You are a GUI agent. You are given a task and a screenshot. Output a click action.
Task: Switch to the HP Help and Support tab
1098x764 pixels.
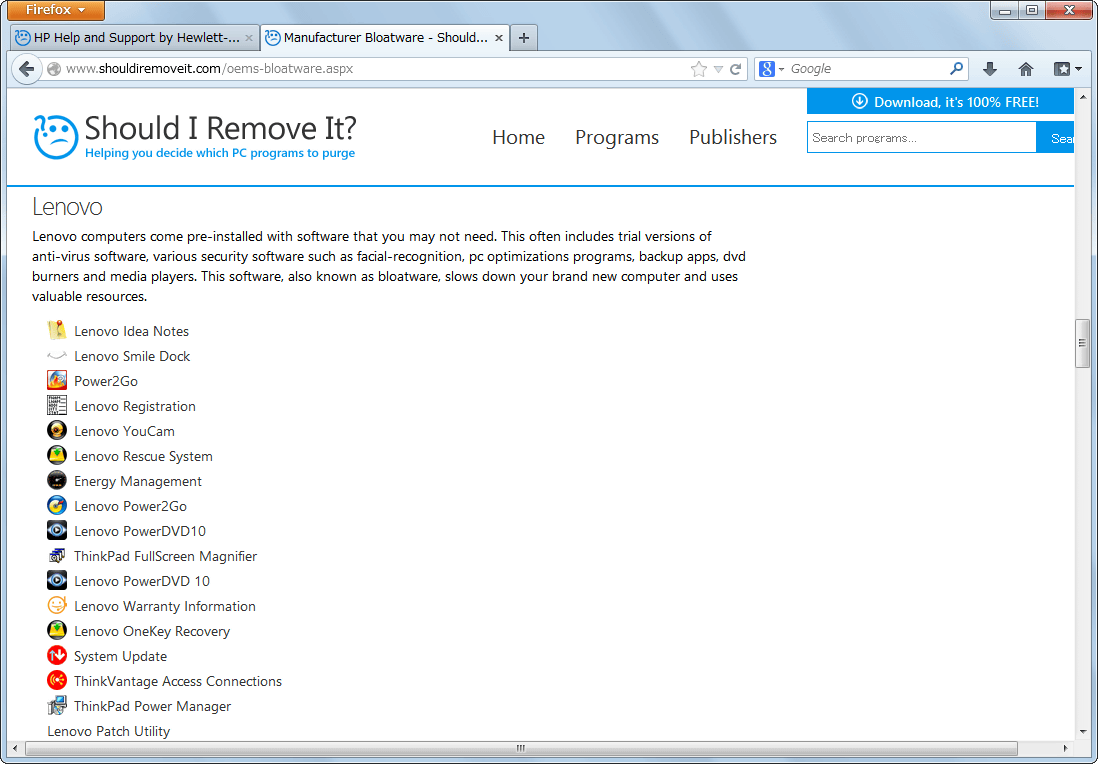click(x=134, y=38)
